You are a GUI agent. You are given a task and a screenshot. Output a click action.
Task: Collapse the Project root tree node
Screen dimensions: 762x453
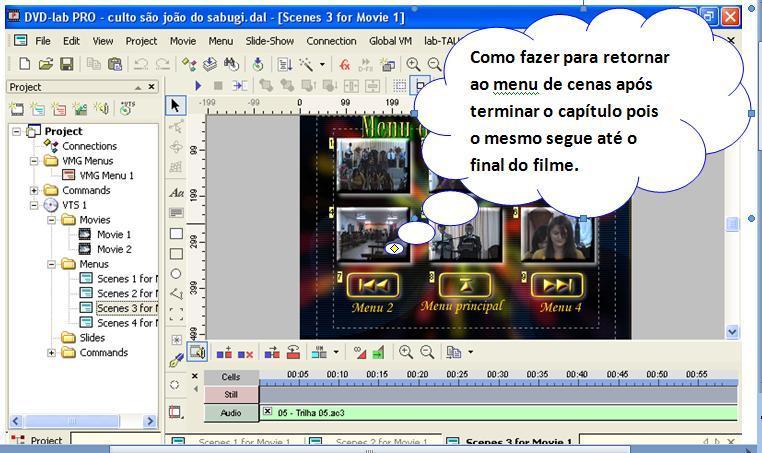17,131
